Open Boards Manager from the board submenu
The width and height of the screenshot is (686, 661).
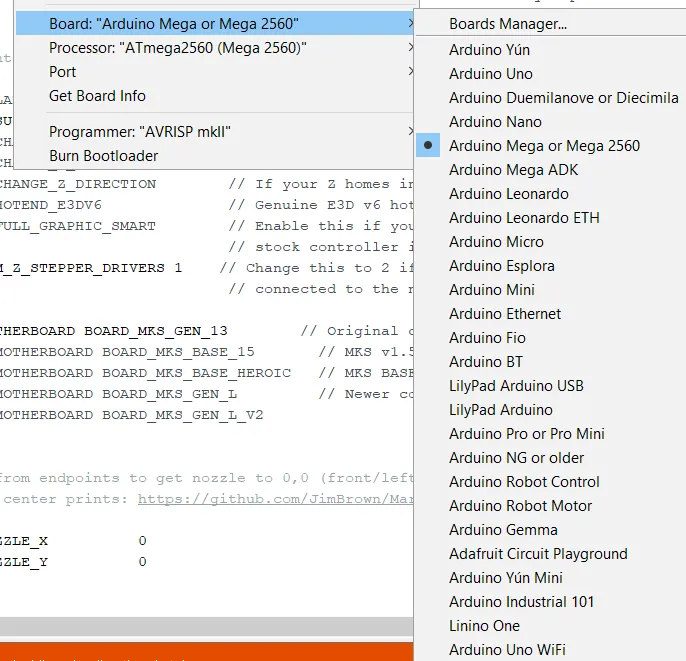507,24
